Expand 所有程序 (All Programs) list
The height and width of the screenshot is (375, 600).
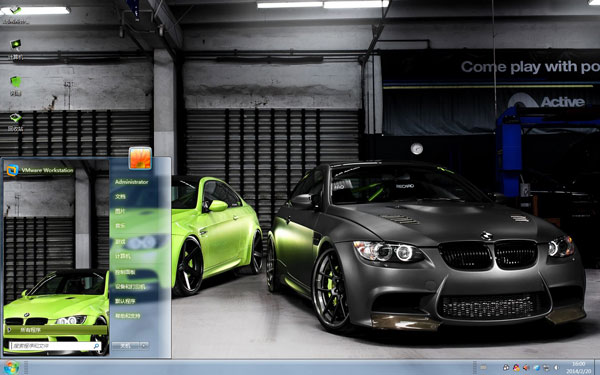[x=56, y=330]
